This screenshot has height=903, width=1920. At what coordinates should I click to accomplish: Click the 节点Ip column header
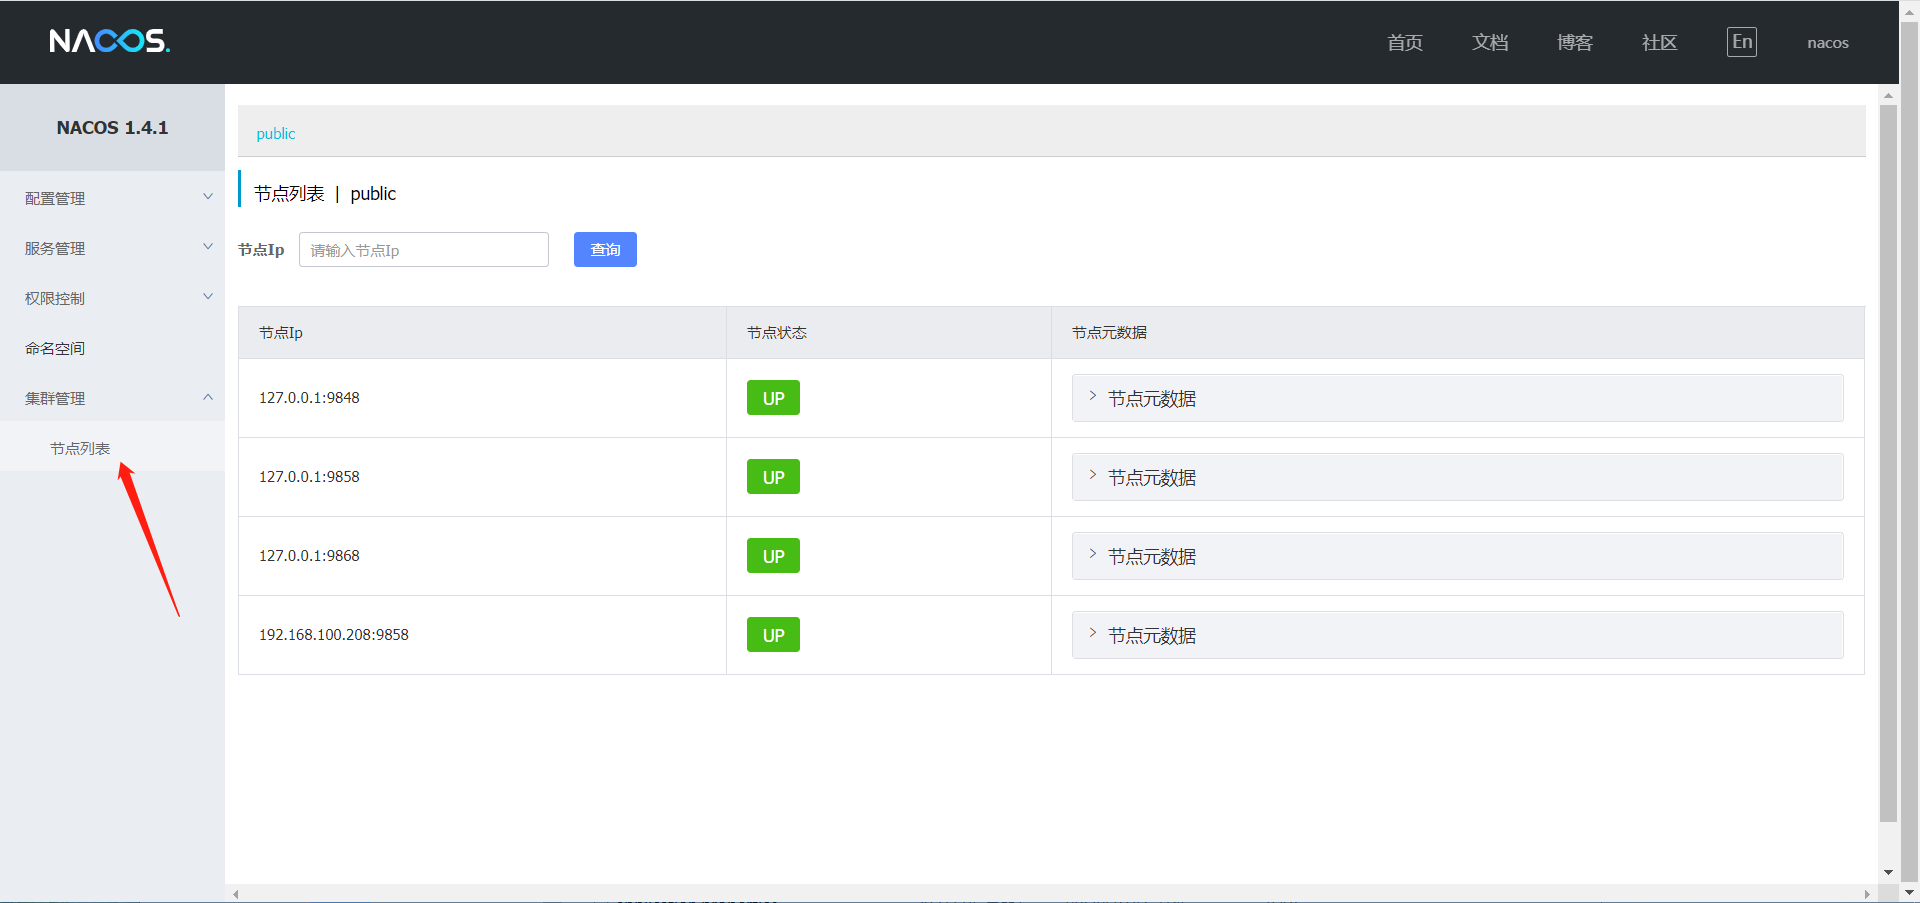[482, 333]
